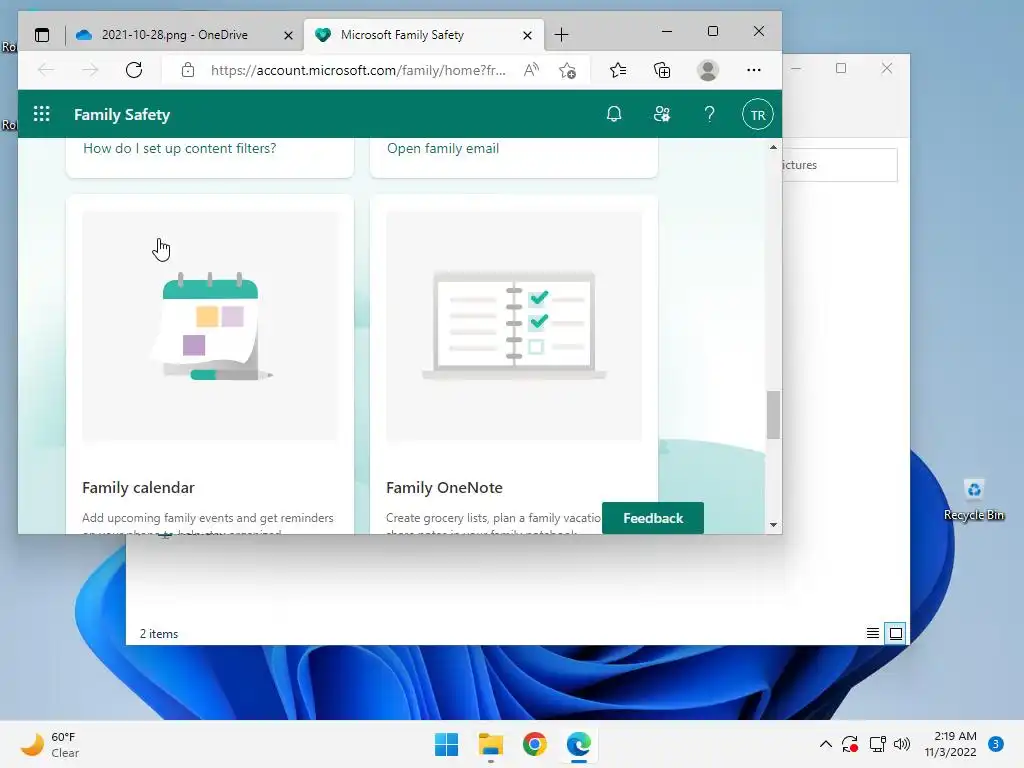The height and width of the screenshot is (768, 1024).
Task: Open Help question mark icon
Action: 709,114
